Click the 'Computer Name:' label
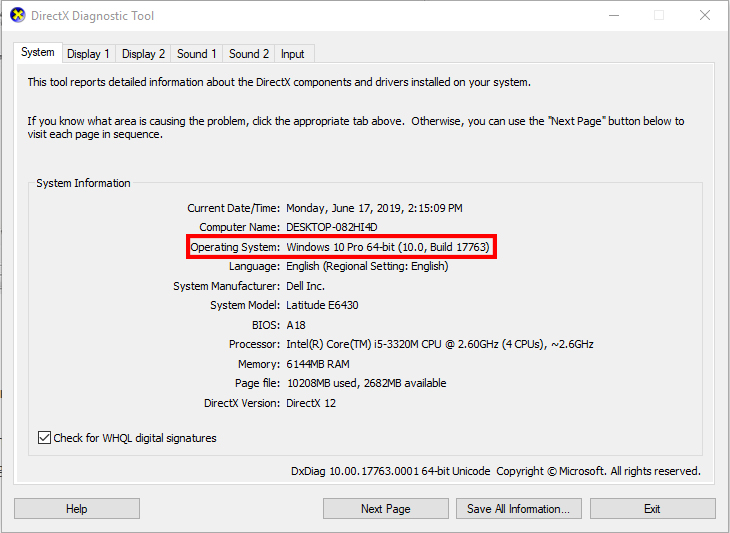Viewport: 730px width, 533px height. click(240, 227)
